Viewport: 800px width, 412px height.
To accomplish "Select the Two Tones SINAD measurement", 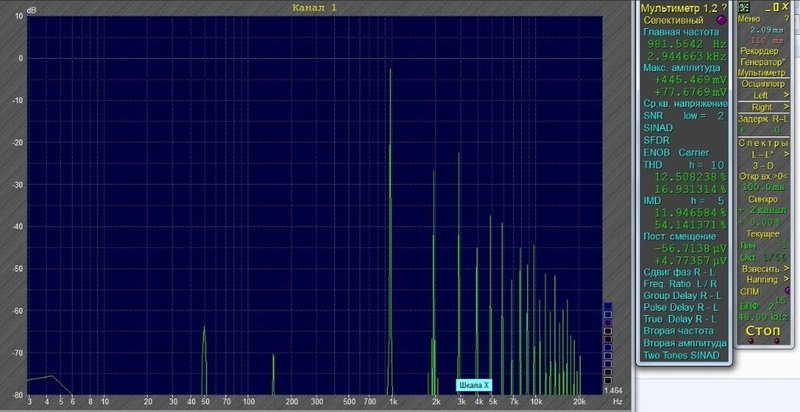I will coord(680,355).
